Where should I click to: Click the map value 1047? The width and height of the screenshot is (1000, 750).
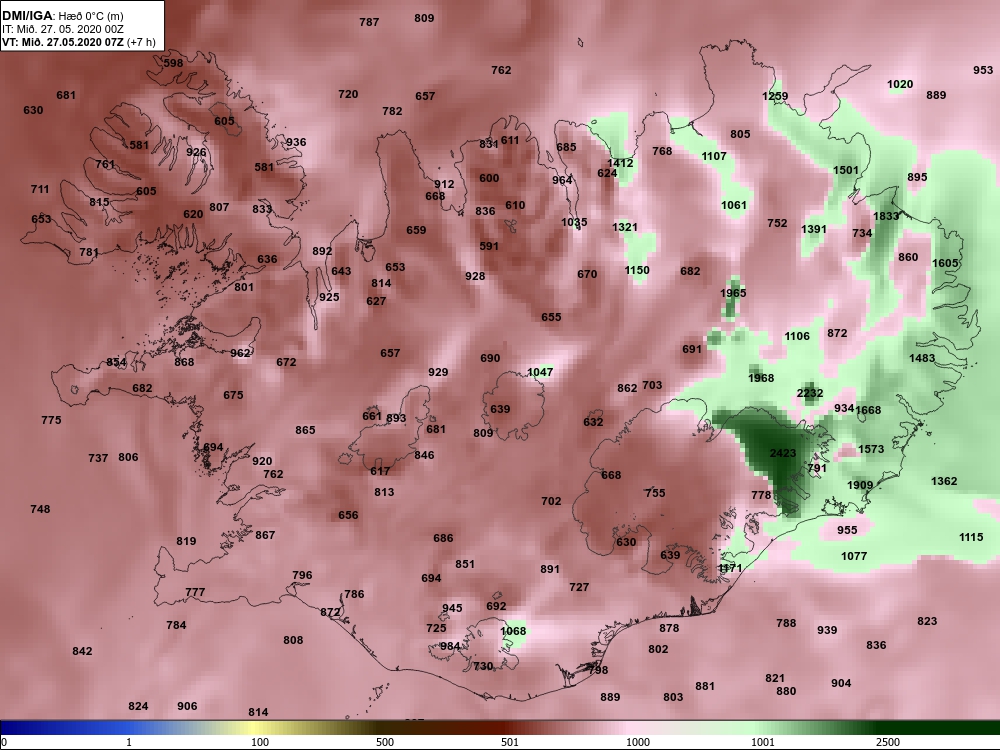click(x=540, y=372)
